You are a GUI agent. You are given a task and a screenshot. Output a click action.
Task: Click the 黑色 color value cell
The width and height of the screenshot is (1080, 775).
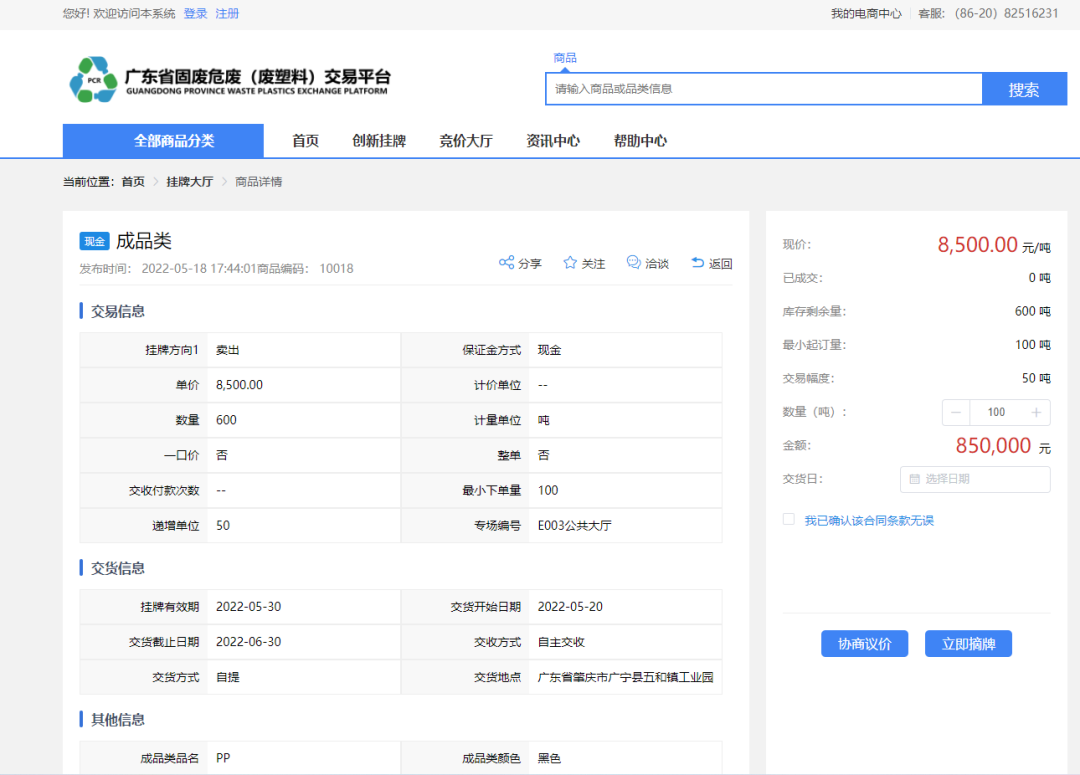tap(549, 758)
